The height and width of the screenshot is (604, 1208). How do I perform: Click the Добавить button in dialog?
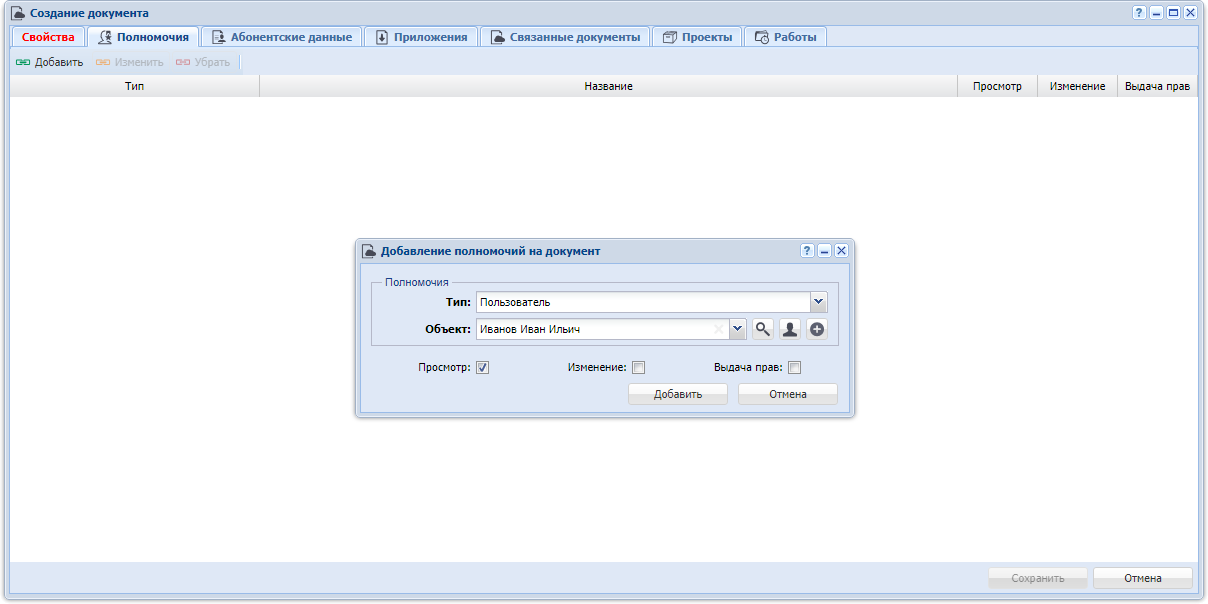678,394
